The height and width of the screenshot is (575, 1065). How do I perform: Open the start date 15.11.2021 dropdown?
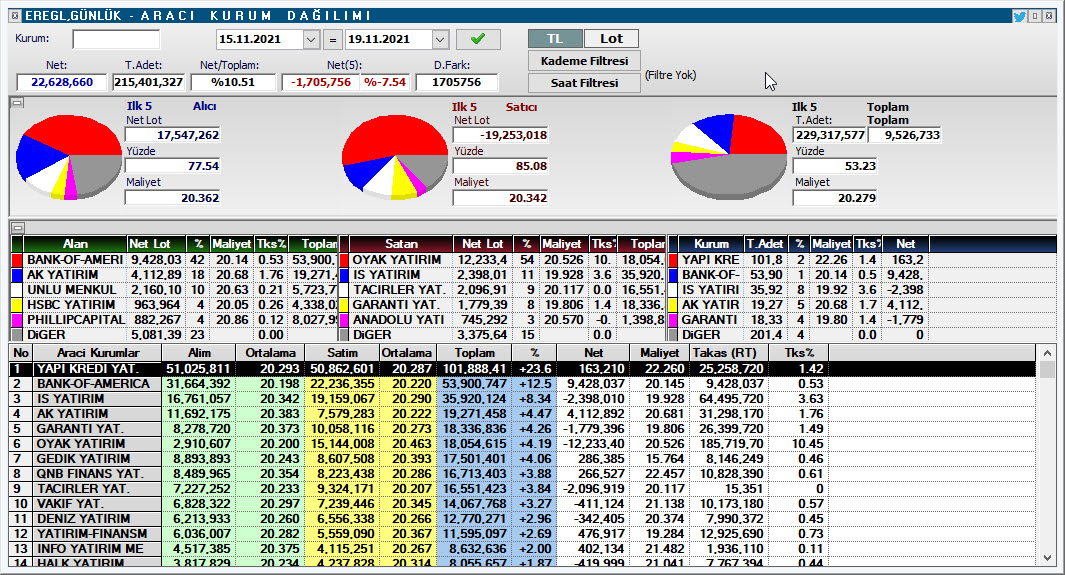click(311, 39)
